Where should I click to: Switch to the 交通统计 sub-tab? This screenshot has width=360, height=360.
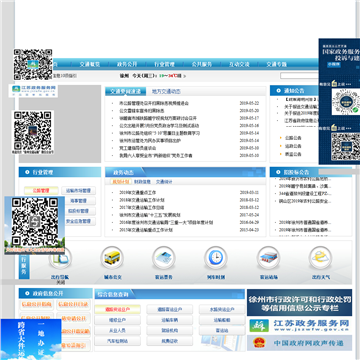tap(164, 182)
